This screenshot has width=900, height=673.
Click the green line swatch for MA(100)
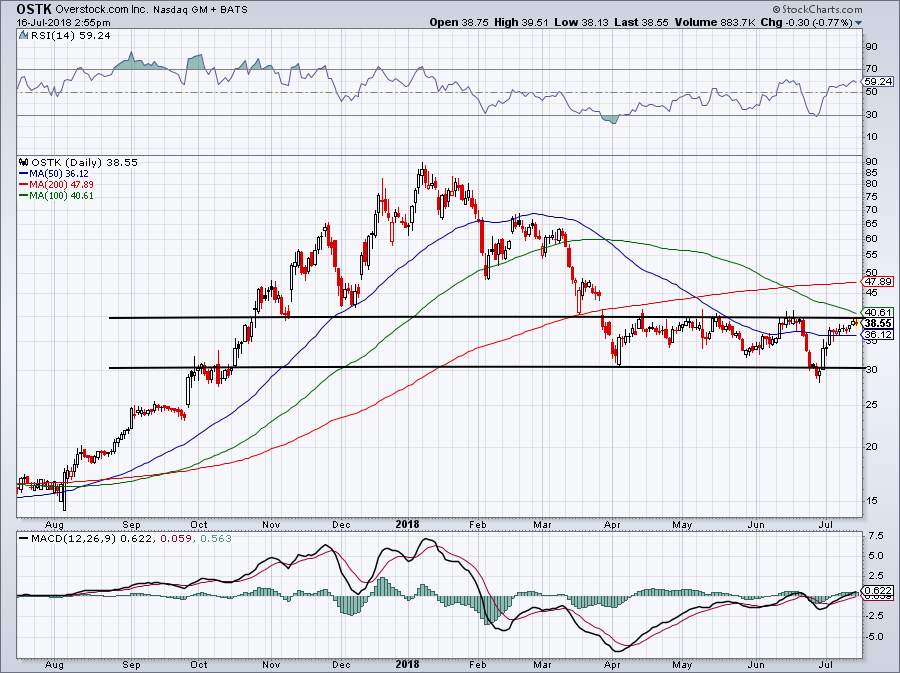23,196
